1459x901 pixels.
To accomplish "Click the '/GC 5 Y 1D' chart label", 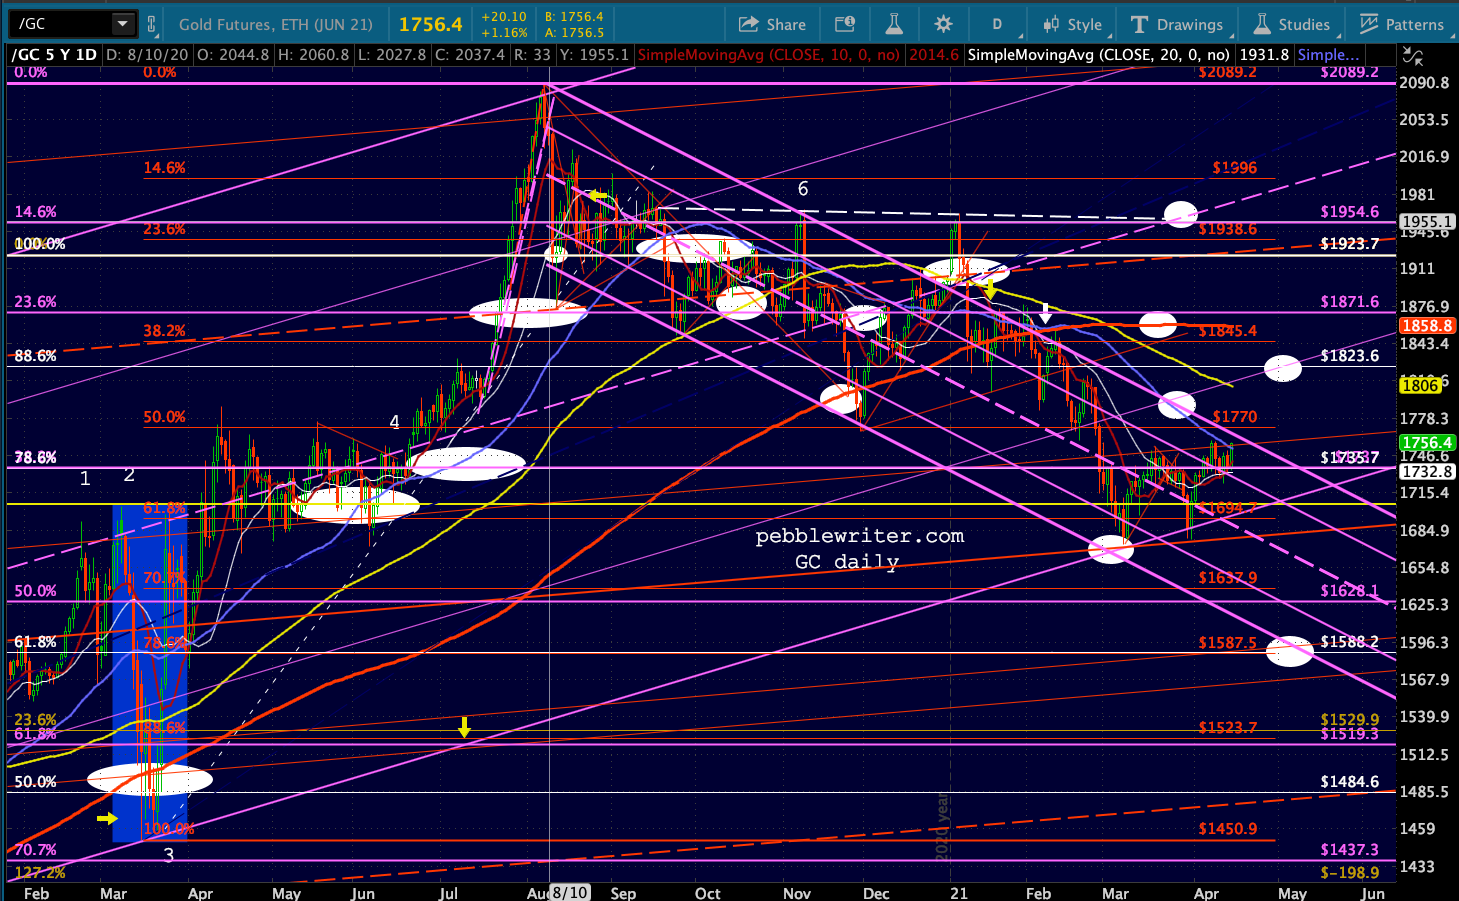I will click(x=54, y=55).
